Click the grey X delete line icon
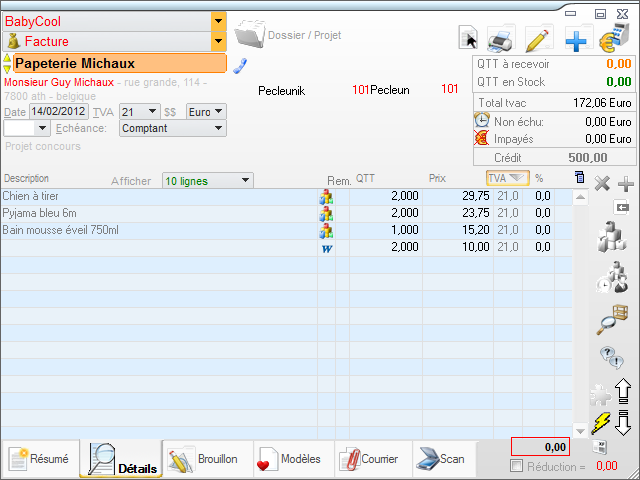The height and width of the screenshot is (480, 640). click(x=602, y=184)
